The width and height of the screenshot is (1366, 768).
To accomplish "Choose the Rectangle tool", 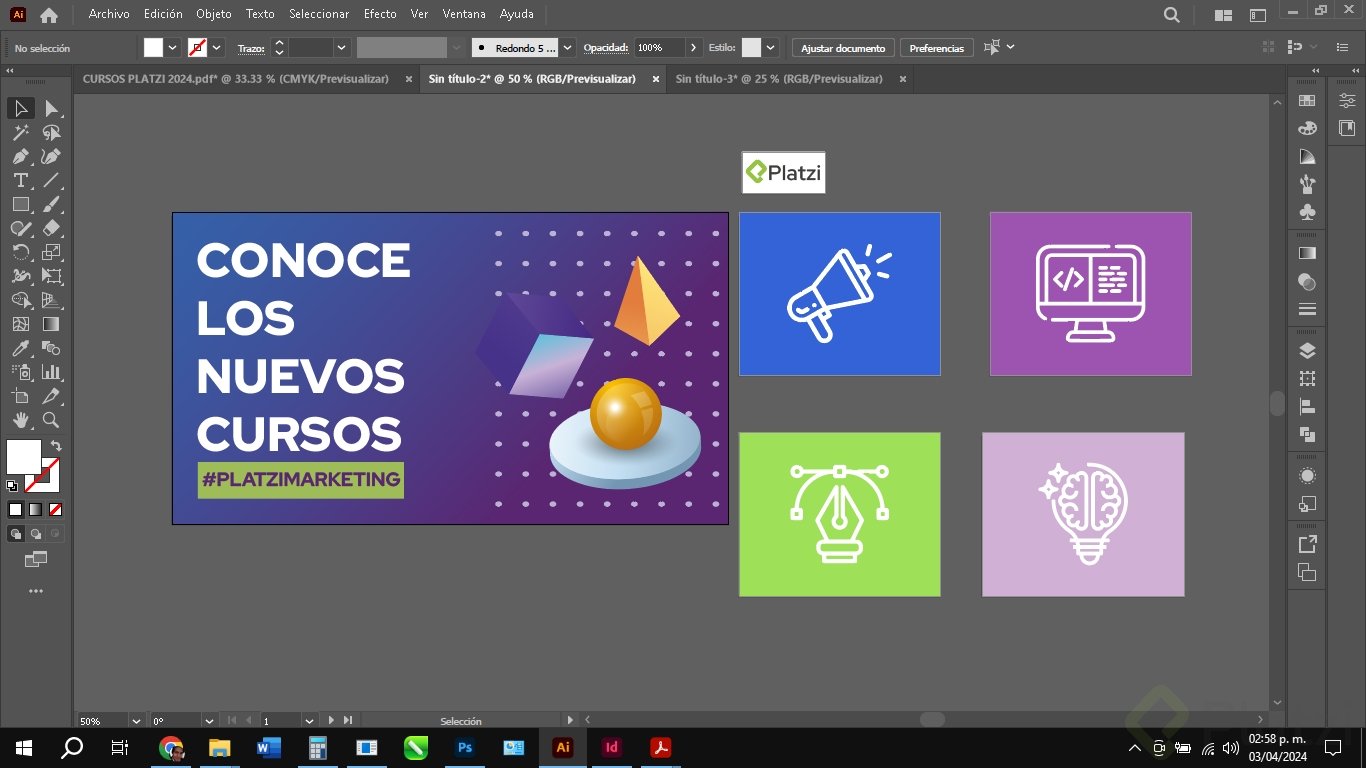I will (x=21, y=204).
